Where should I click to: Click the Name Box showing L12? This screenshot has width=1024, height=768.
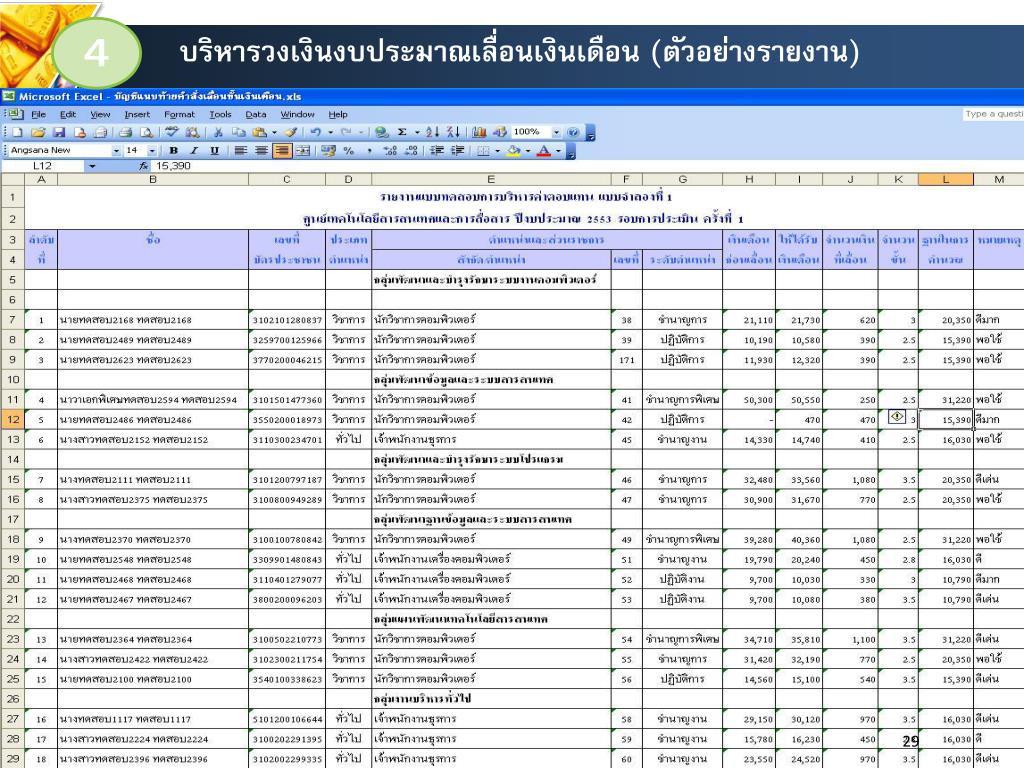43,166
